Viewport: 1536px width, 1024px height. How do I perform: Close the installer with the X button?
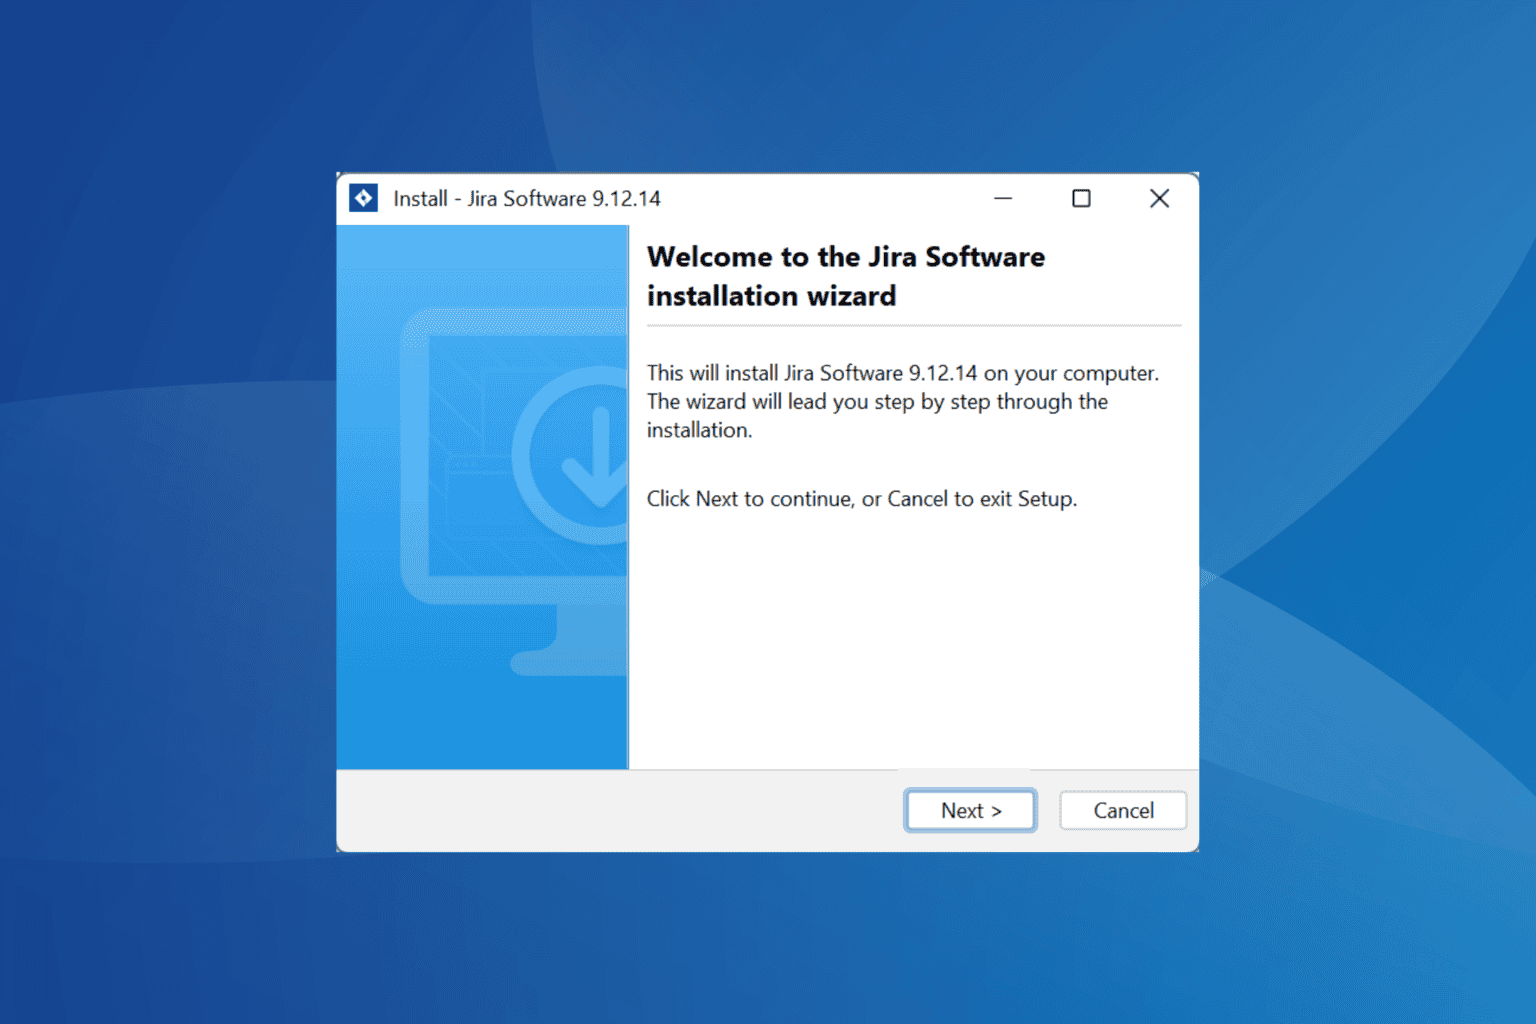coord(1159,198)
